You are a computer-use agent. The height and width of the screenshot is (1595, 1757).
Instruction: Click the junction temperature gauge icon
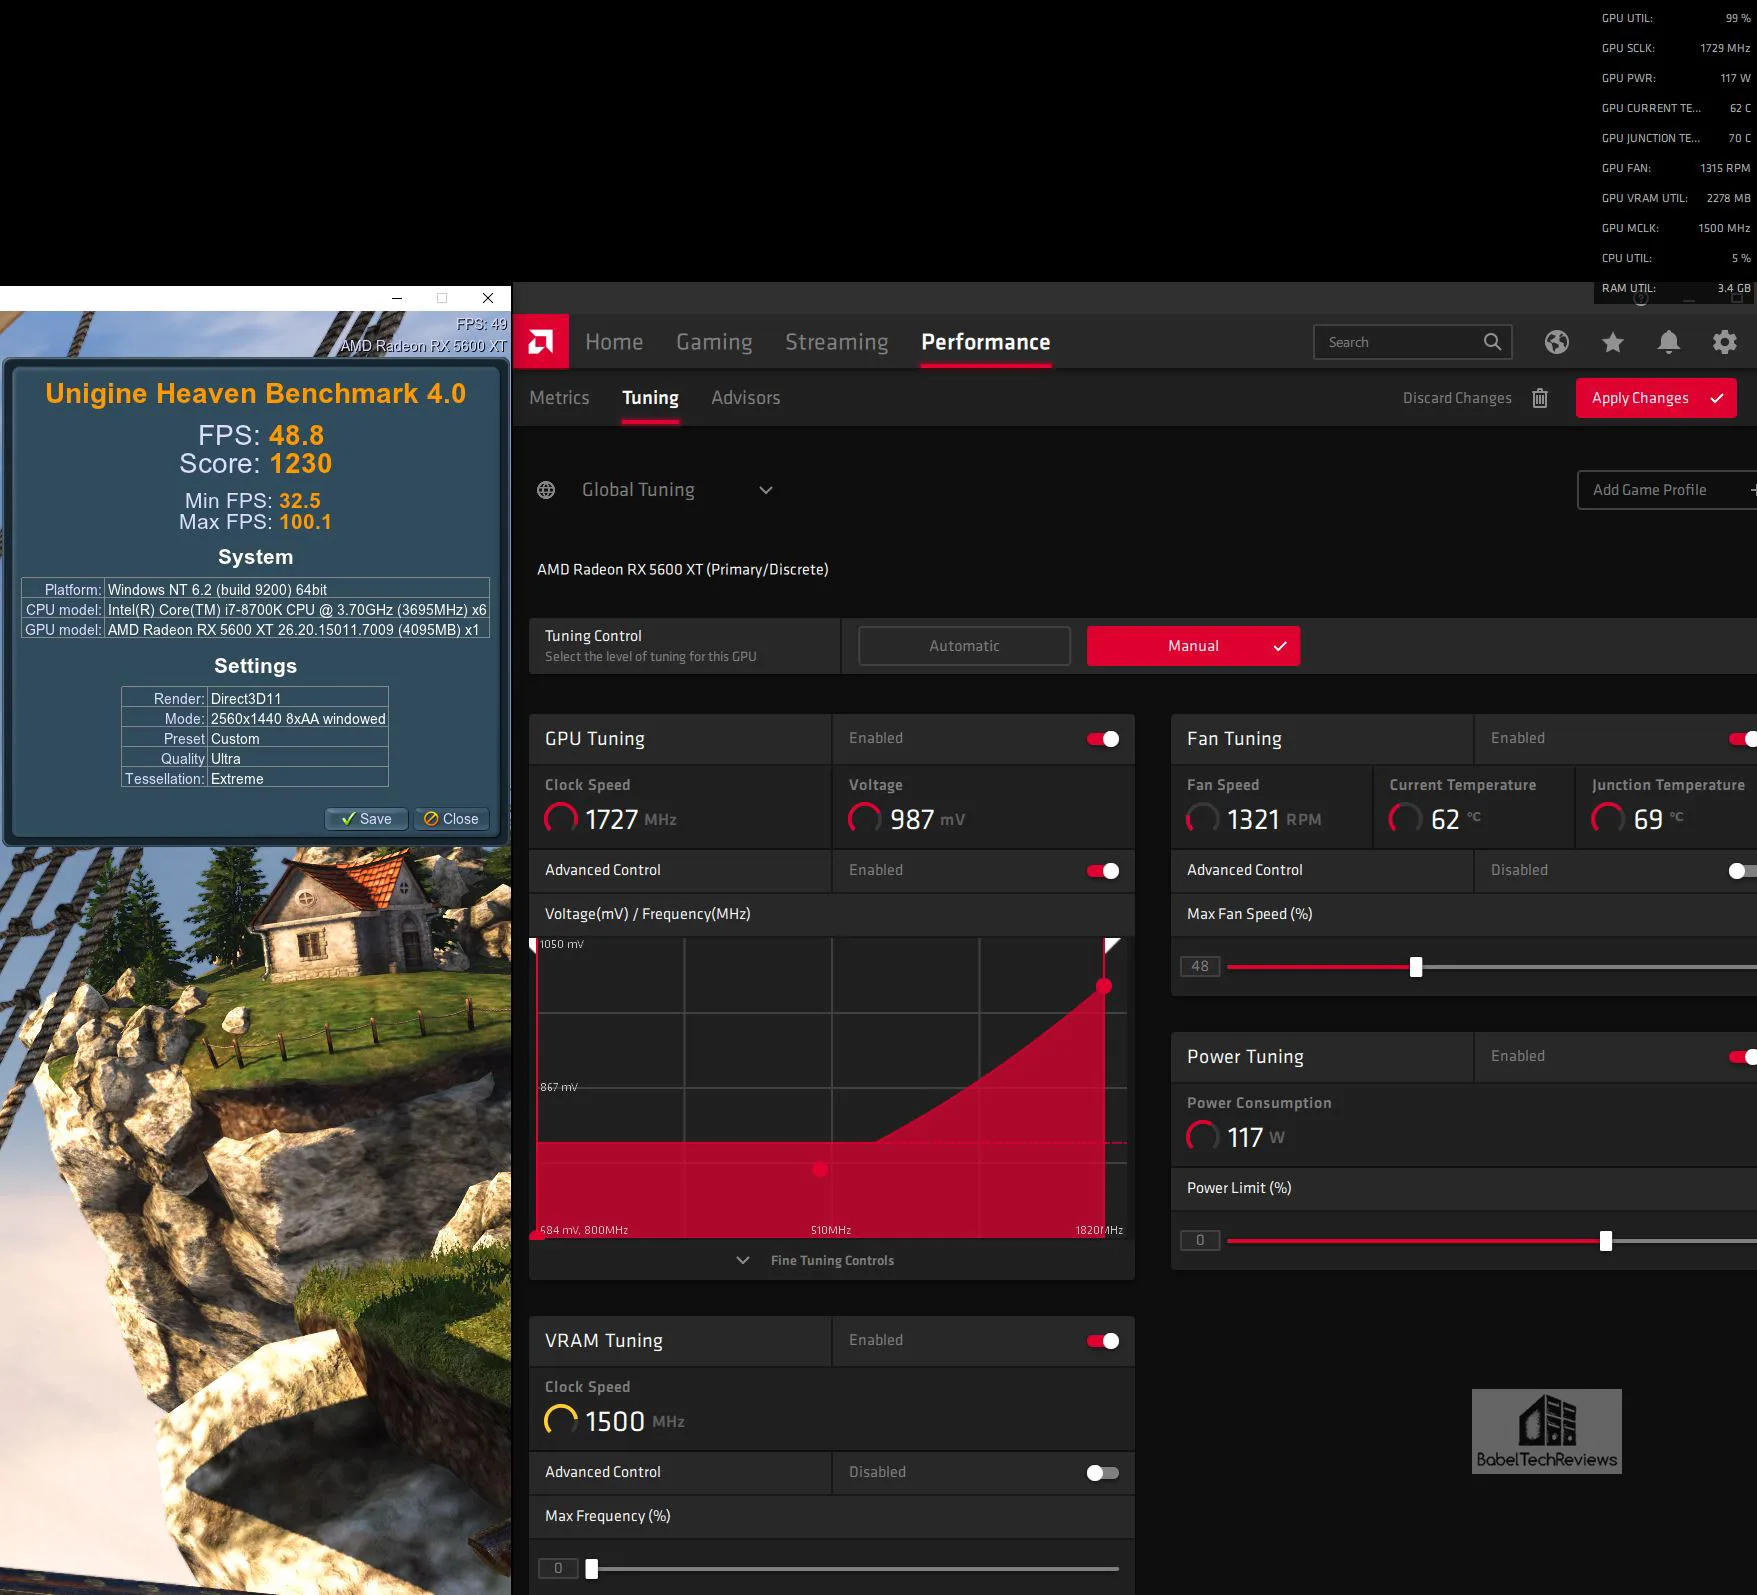tap(1607, 818)
